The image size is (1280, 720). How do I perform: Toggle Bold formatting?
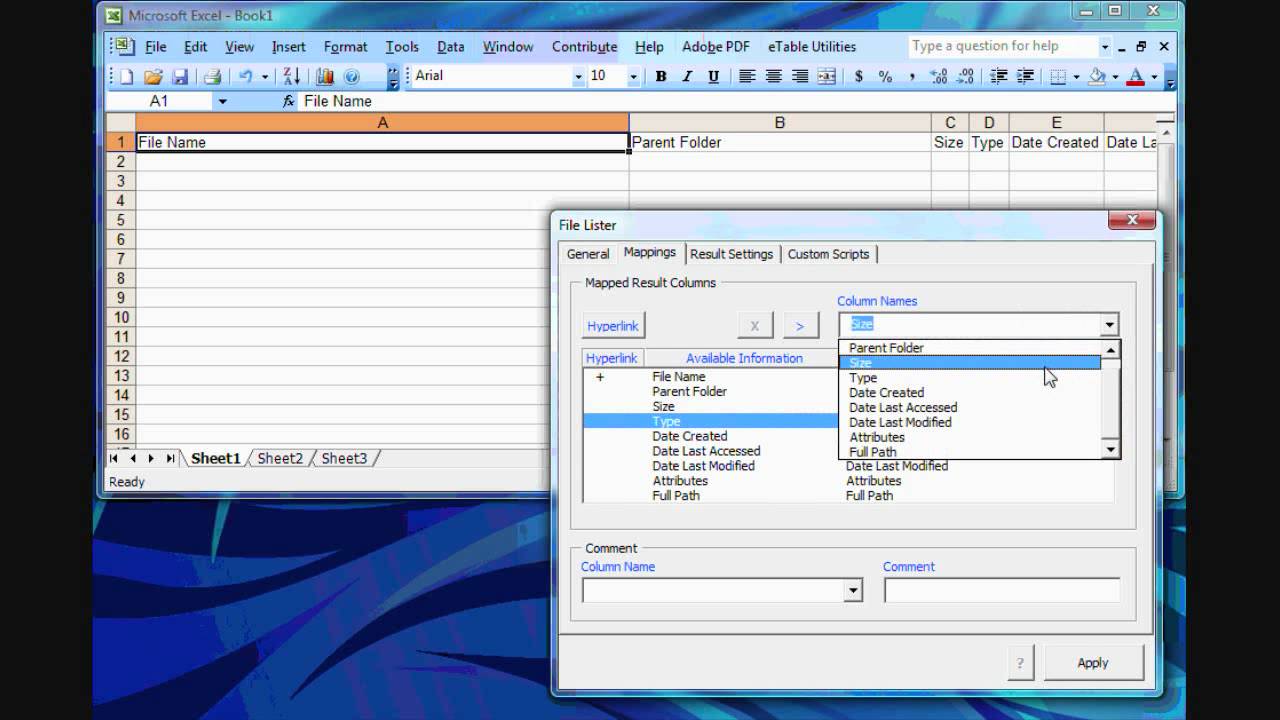(660, 76)
